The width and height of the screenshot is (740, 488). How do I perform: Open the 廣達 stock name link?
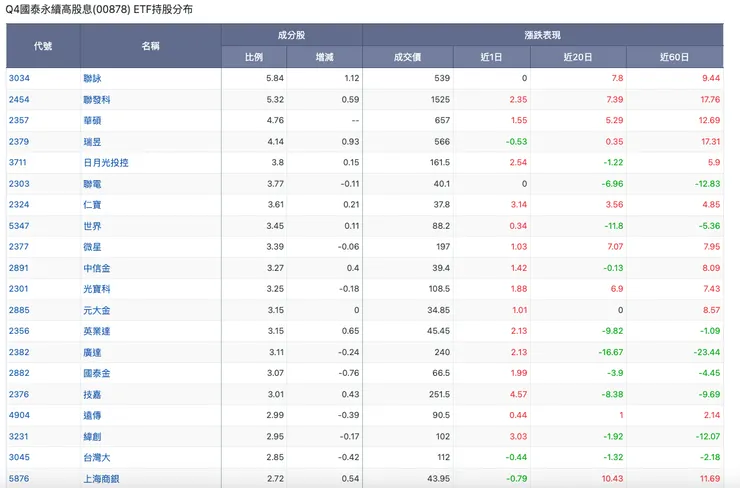coord(92,352)
